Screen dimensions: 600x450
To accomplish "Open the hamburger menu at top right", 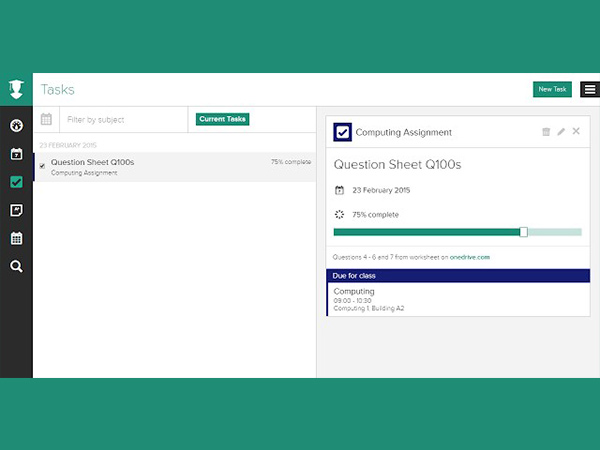I will point(589,89).
